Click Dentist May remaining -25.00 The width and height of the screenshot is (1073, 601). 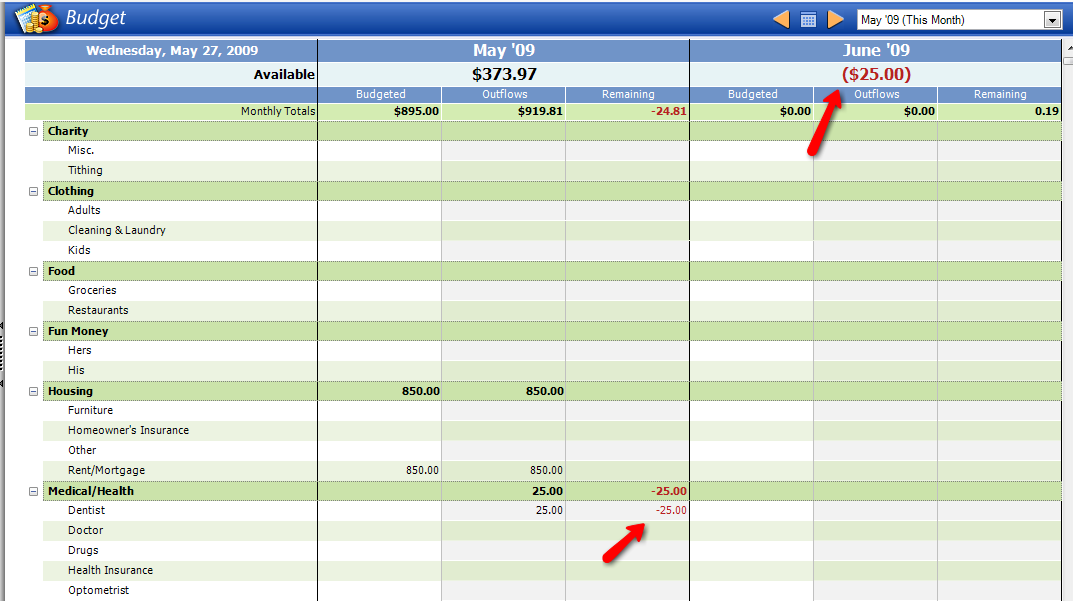671,511
